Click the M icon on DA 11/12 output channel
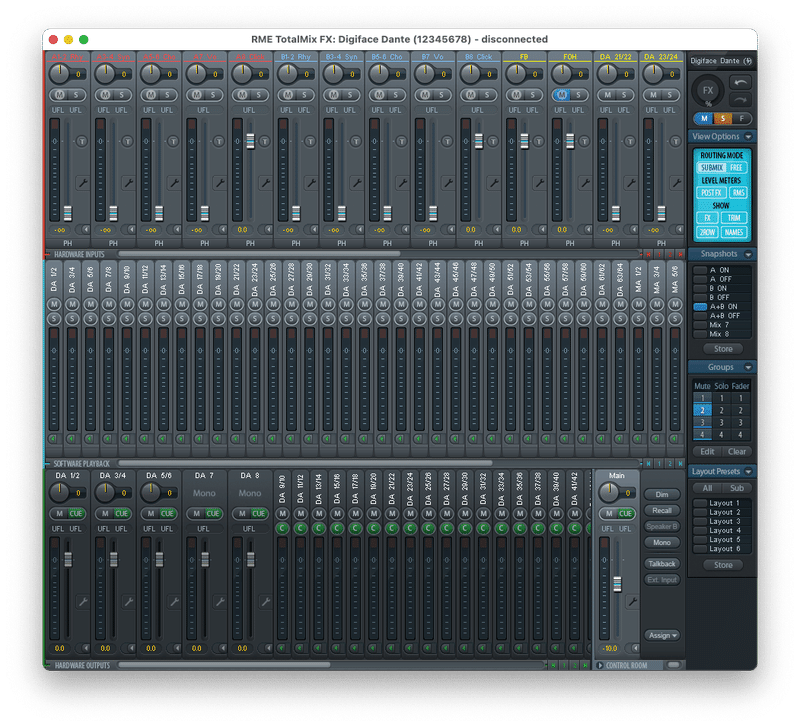Viewport: 800px width, 727px height. pyautogui.click(x=301, y=514)
